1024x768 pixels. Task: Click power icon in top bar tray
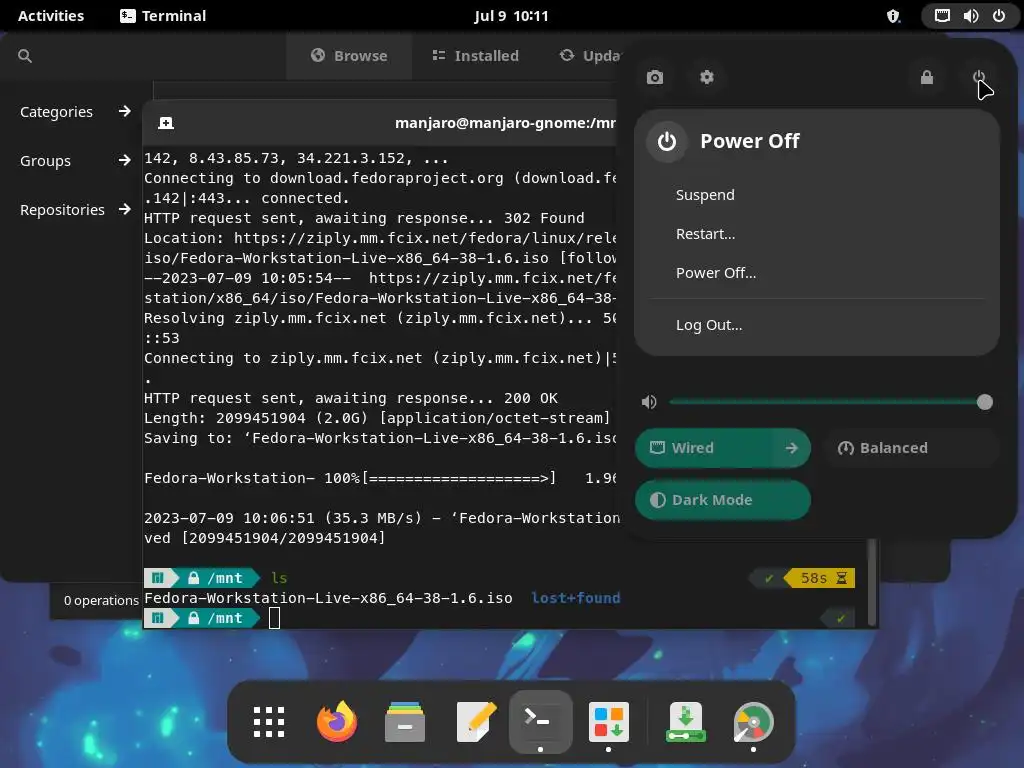point(999,16)
